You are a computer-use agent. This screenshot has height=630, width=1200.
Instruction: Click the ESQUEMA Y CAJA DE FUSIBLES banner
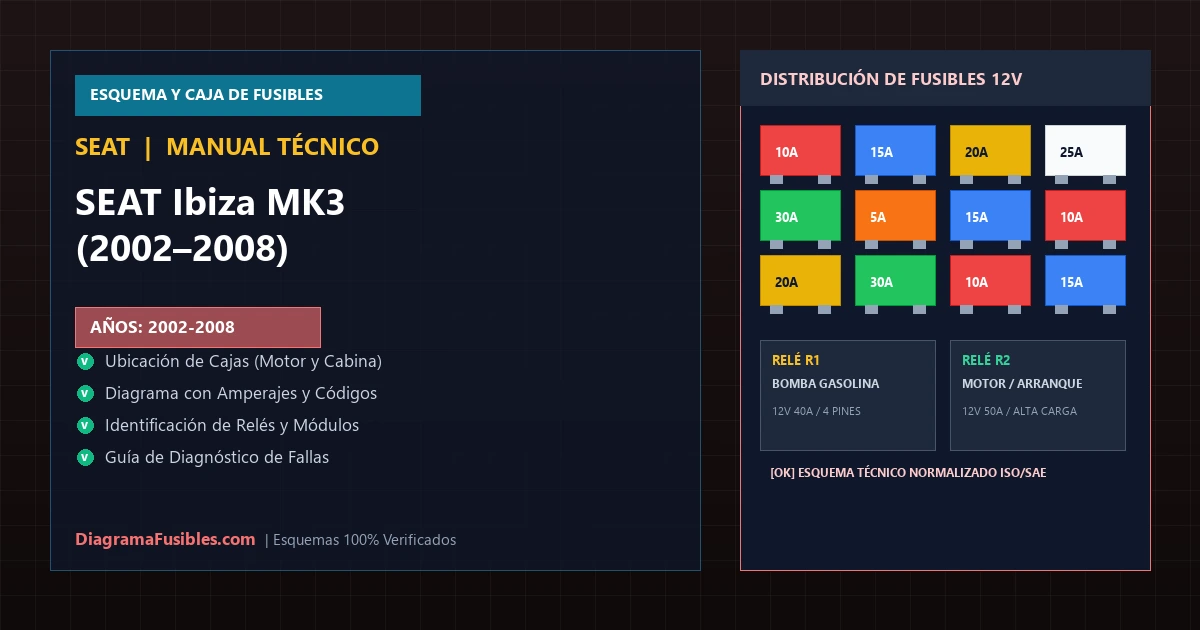(248, 95)
